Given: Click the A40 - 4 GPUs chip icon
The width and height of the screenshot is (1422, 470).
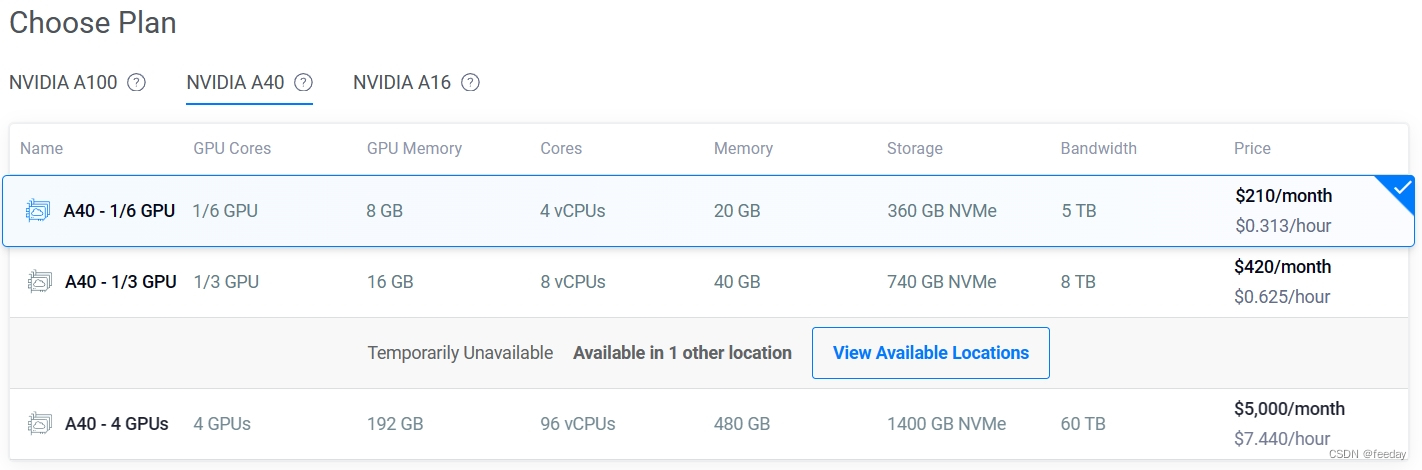Looking at the screenshot, I should click(x=40, y=424).
